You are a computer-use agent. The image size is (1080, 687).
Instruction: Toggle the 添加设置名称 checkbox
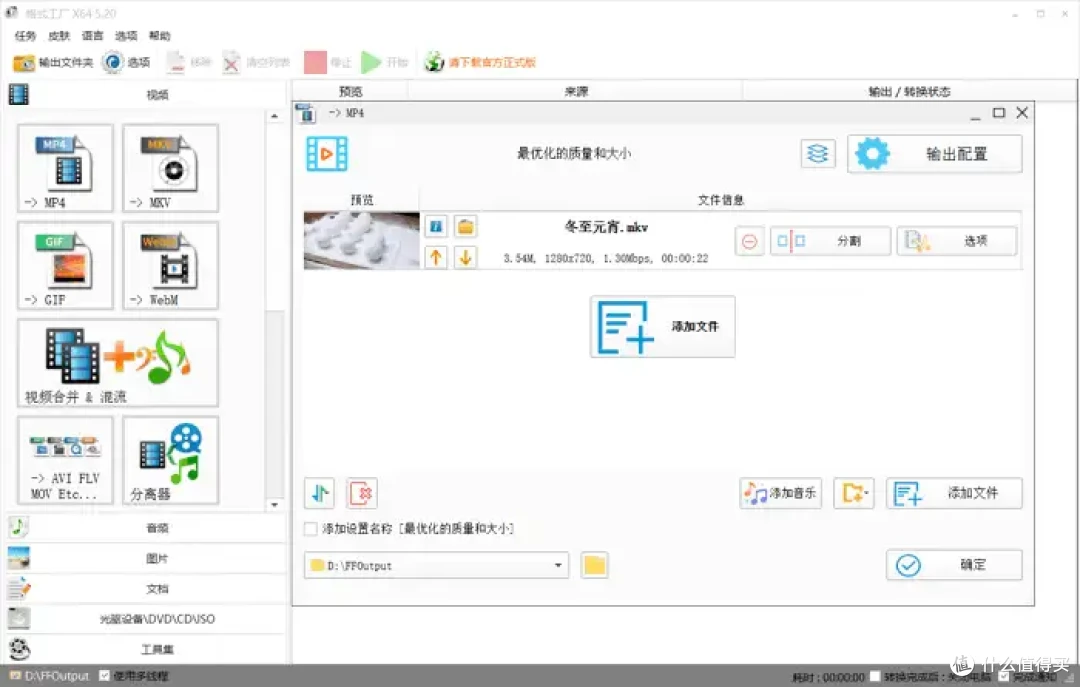pyautogui.click(x=311, y=529)
